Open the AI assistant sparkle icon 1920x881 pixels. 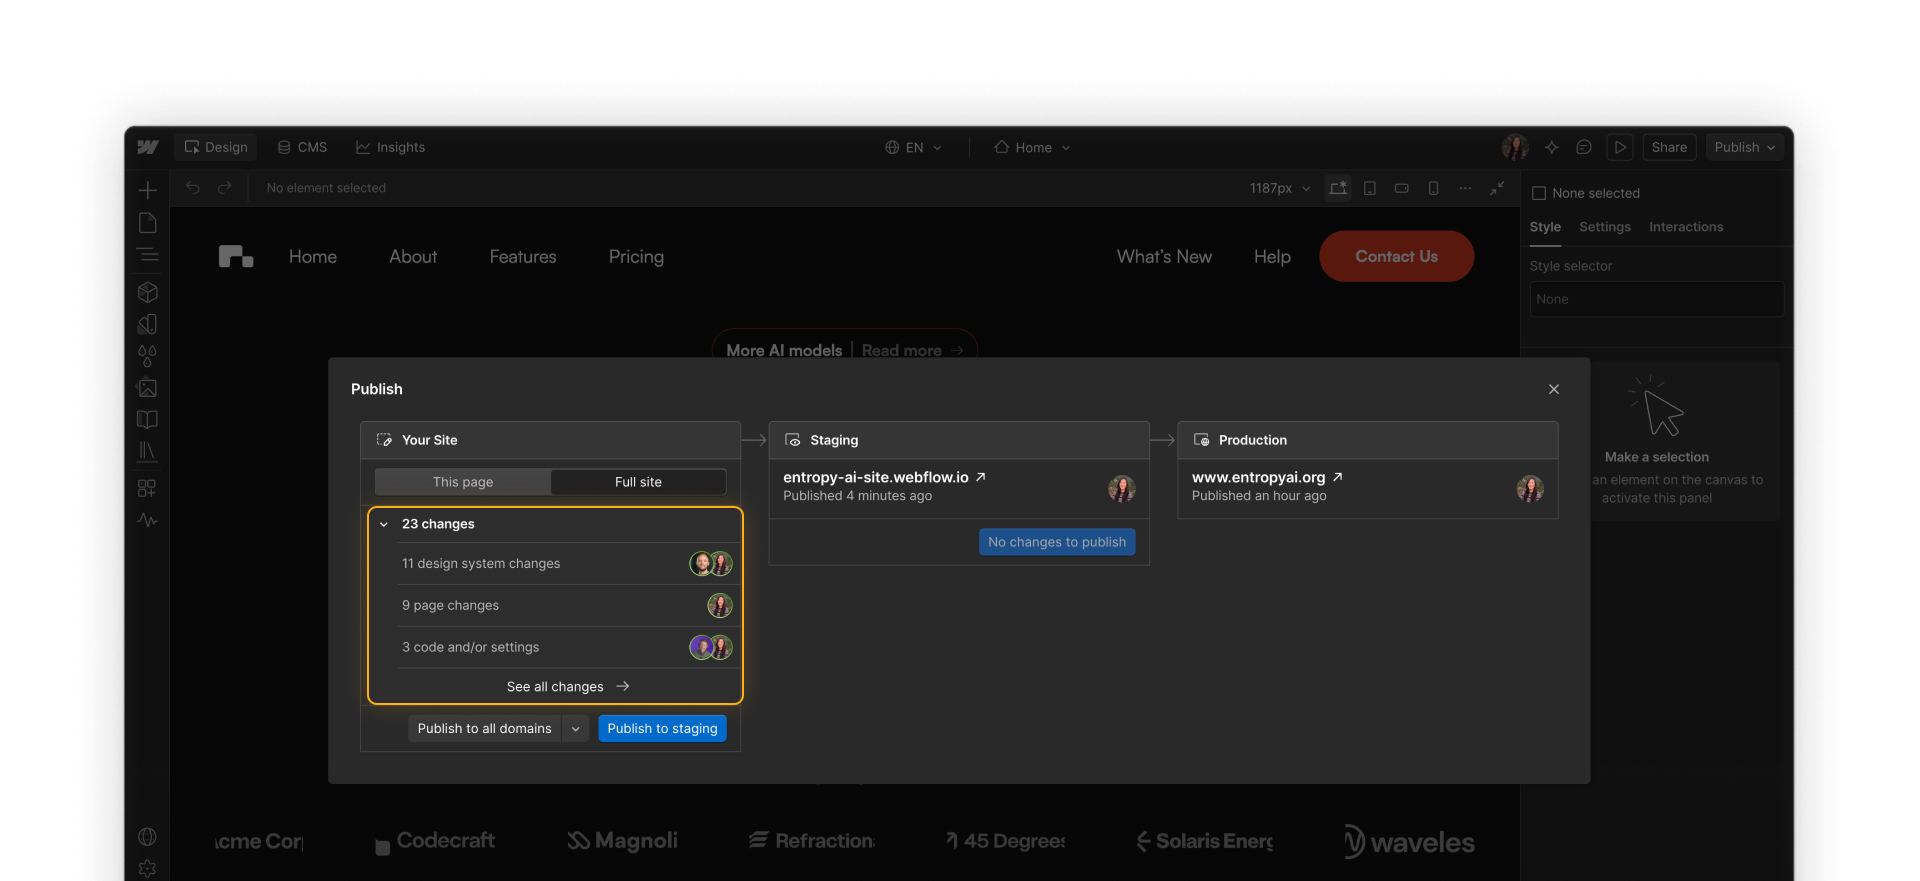(x=1552, y=147)
